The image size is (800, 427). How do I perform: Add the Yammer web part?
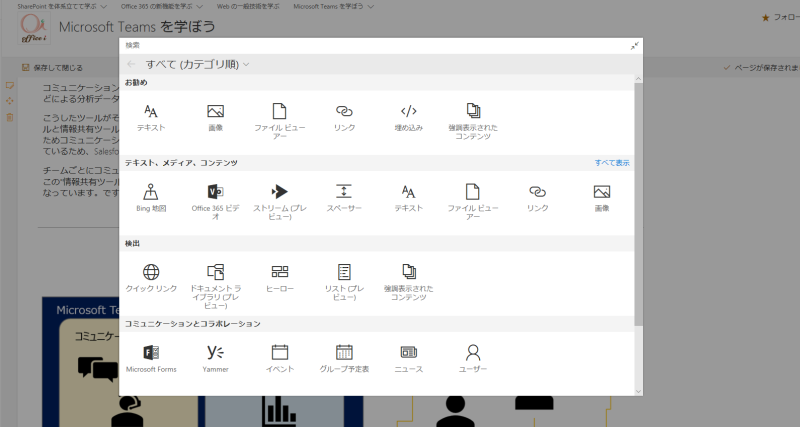215,359
